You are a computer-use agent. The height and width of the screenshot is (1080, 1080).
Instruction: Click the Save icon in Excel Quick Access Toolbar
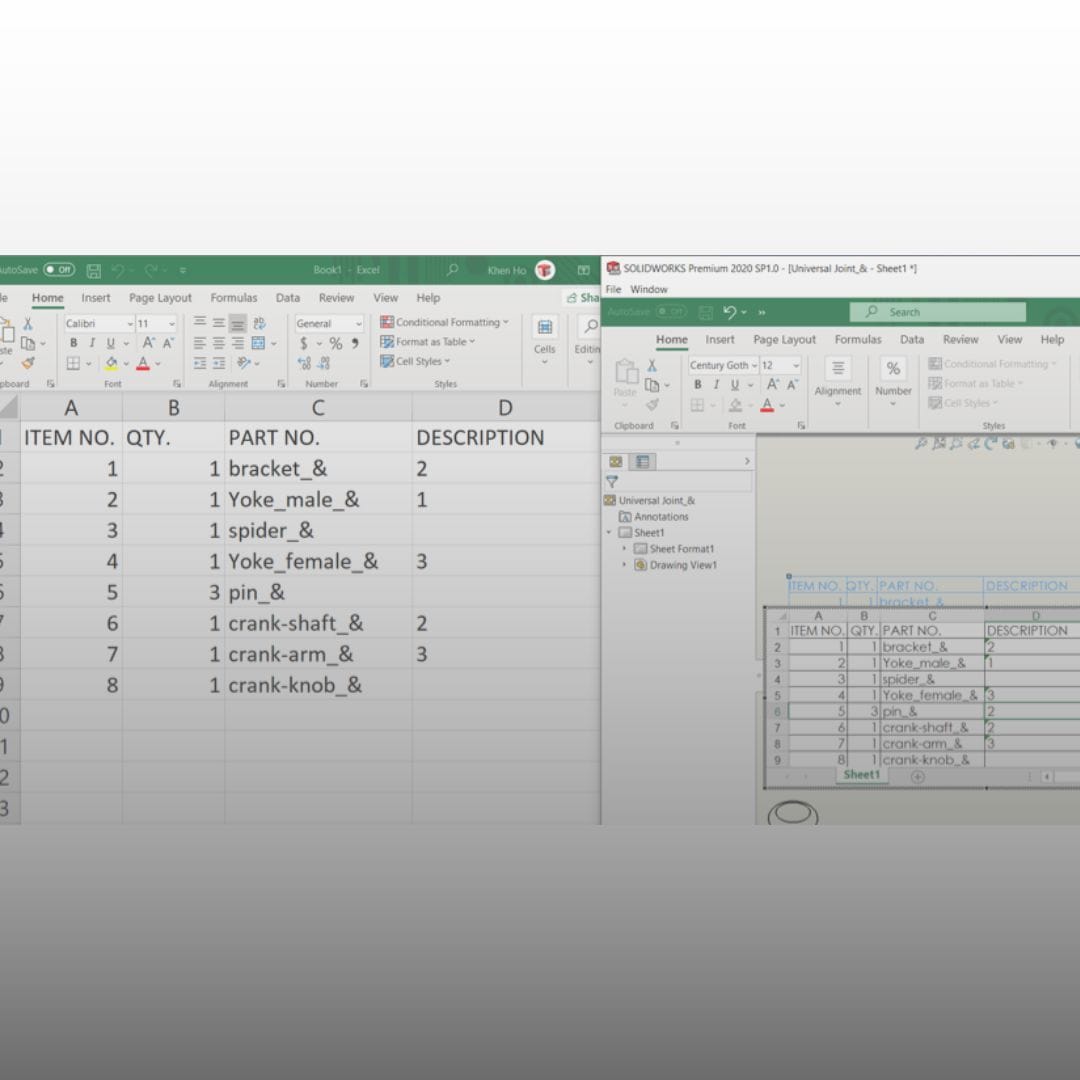pyautogui.click(x=94, y=269)
